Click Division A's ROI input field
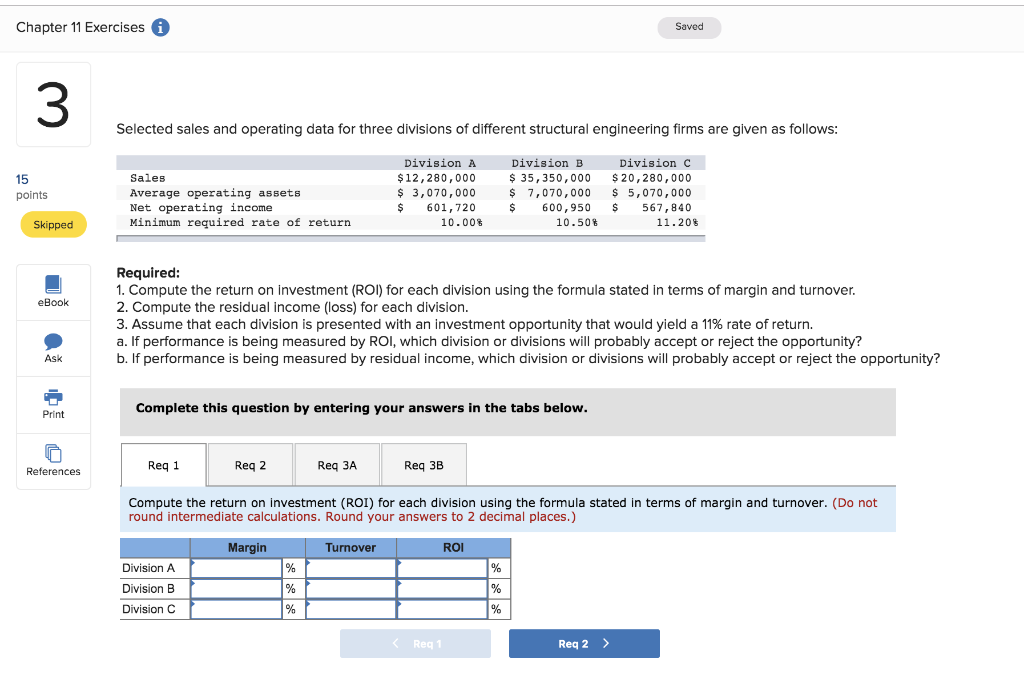 tap(442, 567)
